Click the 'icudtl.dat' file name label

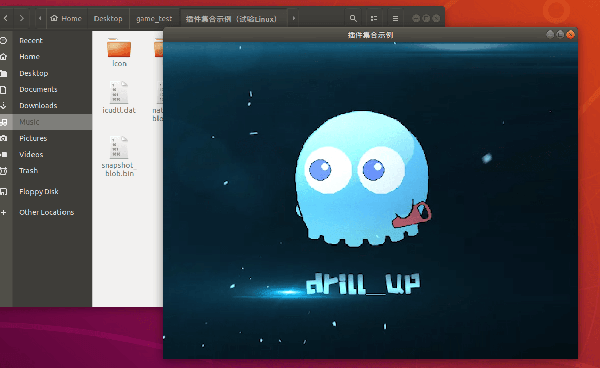[119, 110]
